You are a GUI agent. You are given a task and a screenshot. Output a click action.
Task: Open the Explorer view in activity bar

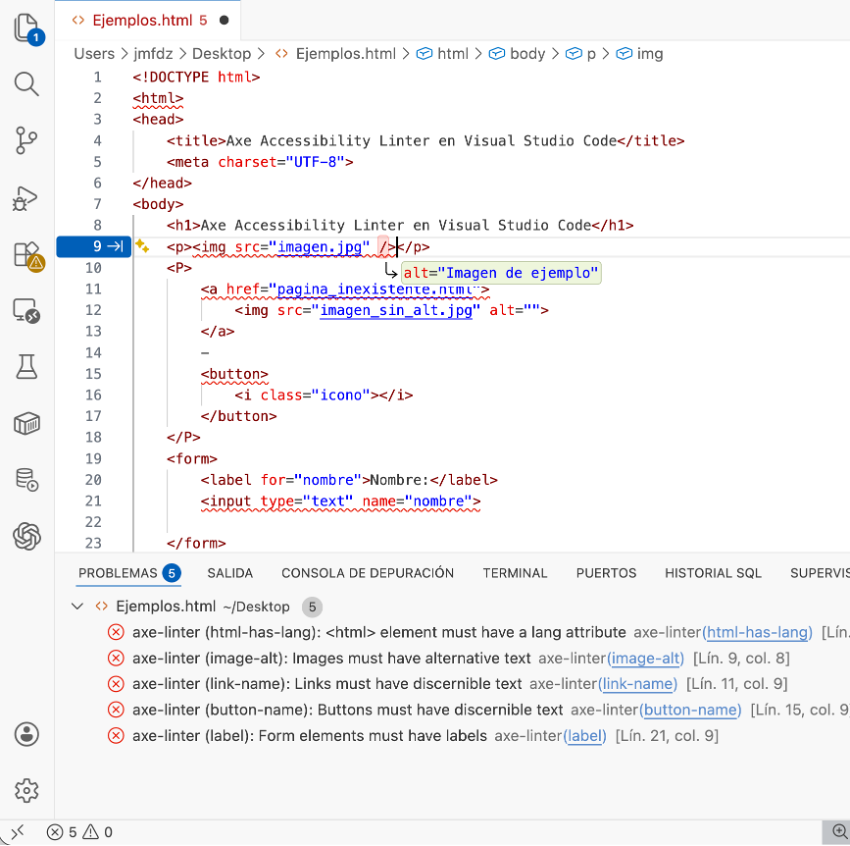pyautogui.click(x=27, y=29)
